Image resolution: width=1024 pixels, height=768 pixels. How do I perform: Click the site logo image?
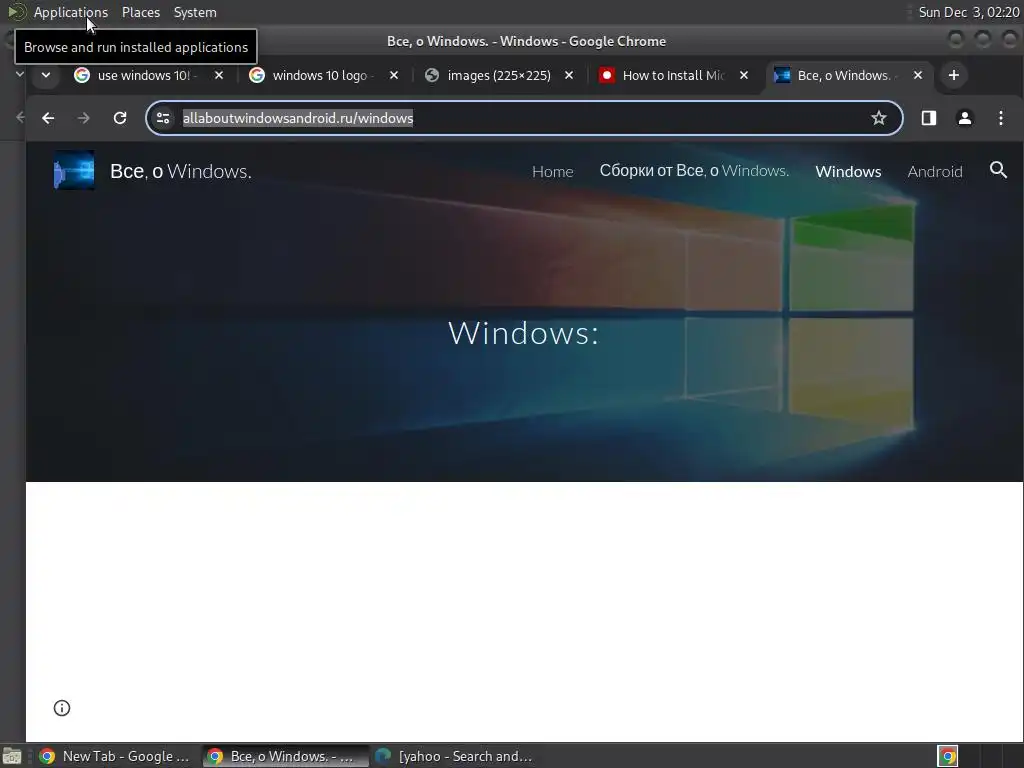[x=74, y=170]
